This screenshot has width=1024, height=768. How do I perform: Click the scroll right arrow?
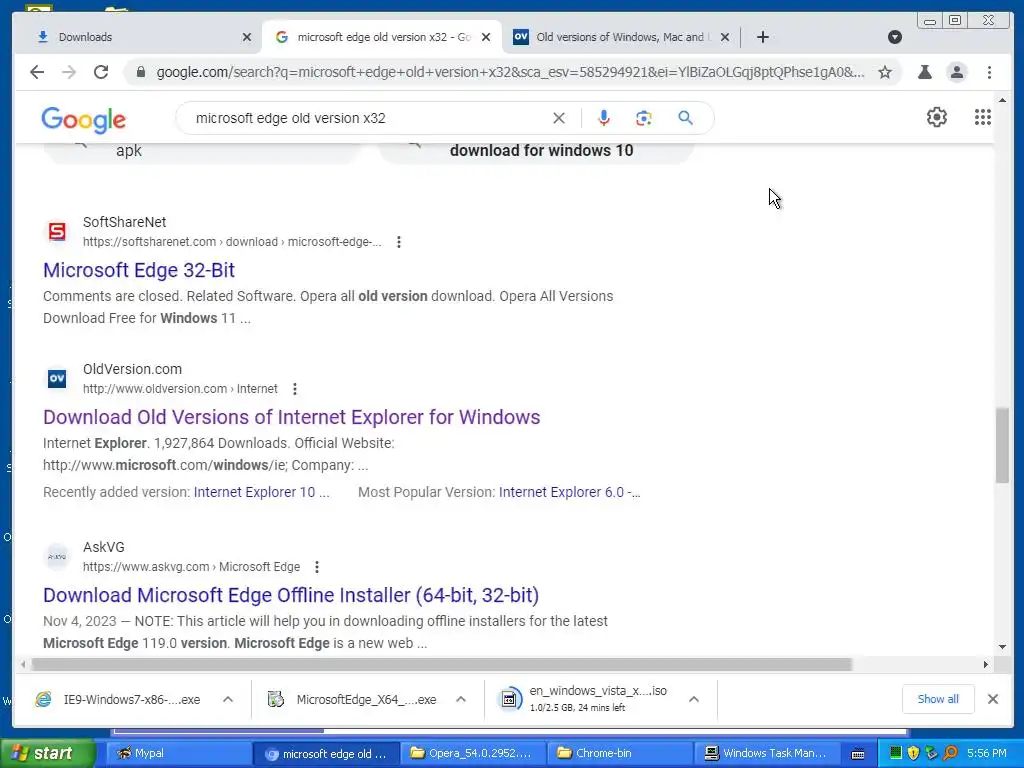(x=986, y=665)
